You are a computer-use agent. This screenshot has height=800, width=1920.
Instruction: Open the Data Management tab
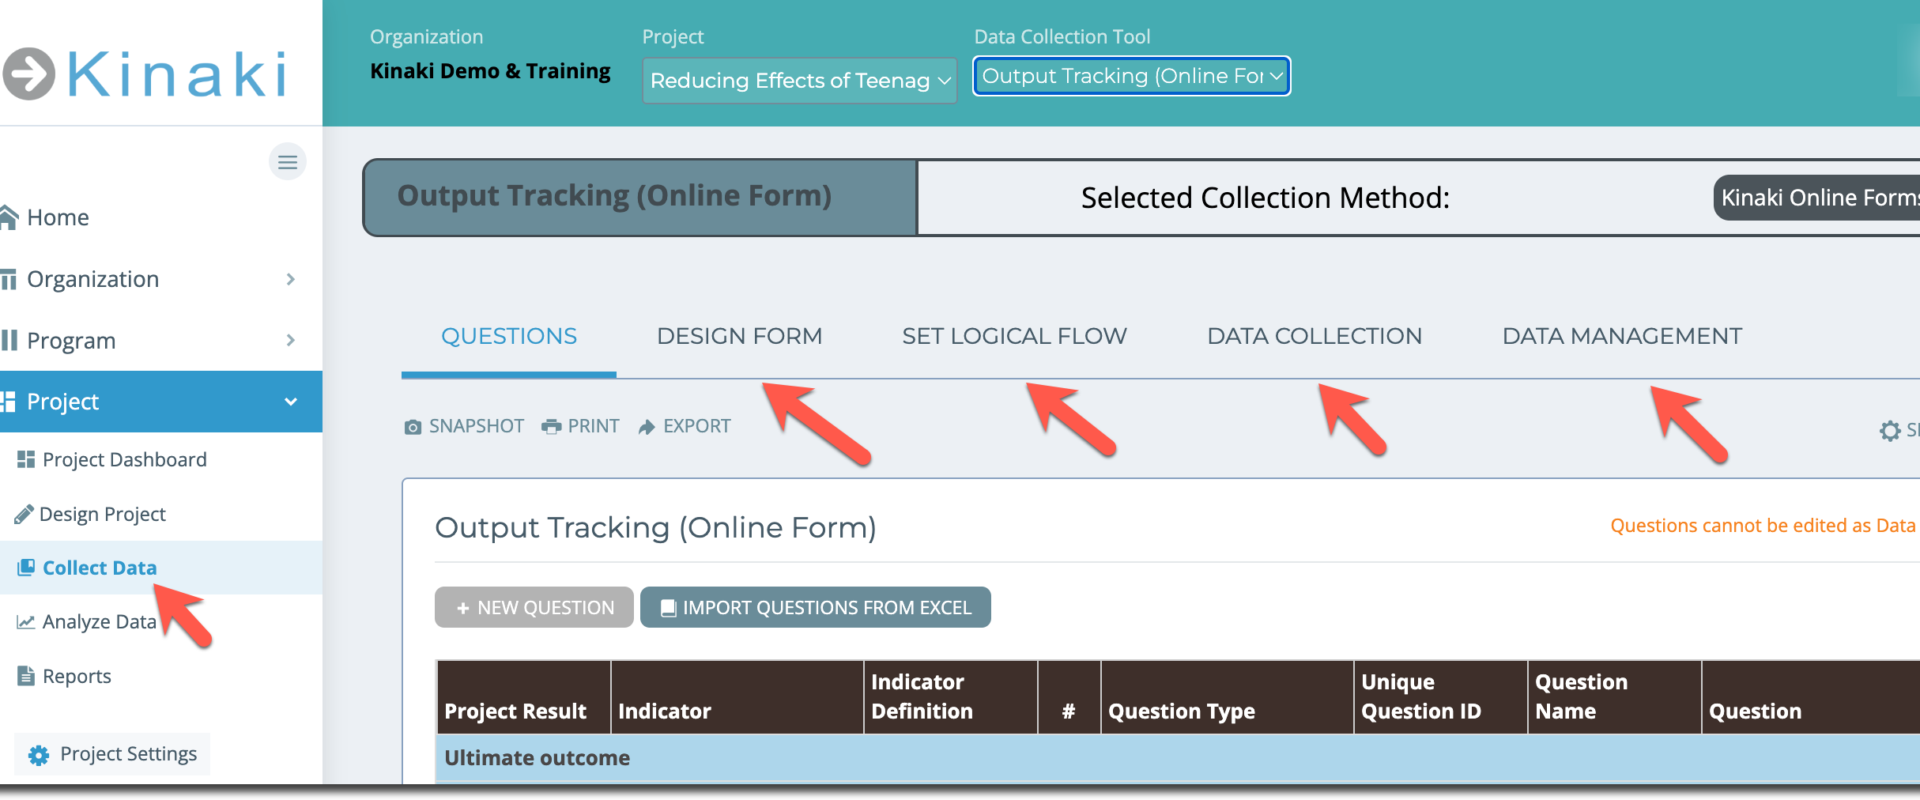pyautogui.click(x=1622, y=336)
